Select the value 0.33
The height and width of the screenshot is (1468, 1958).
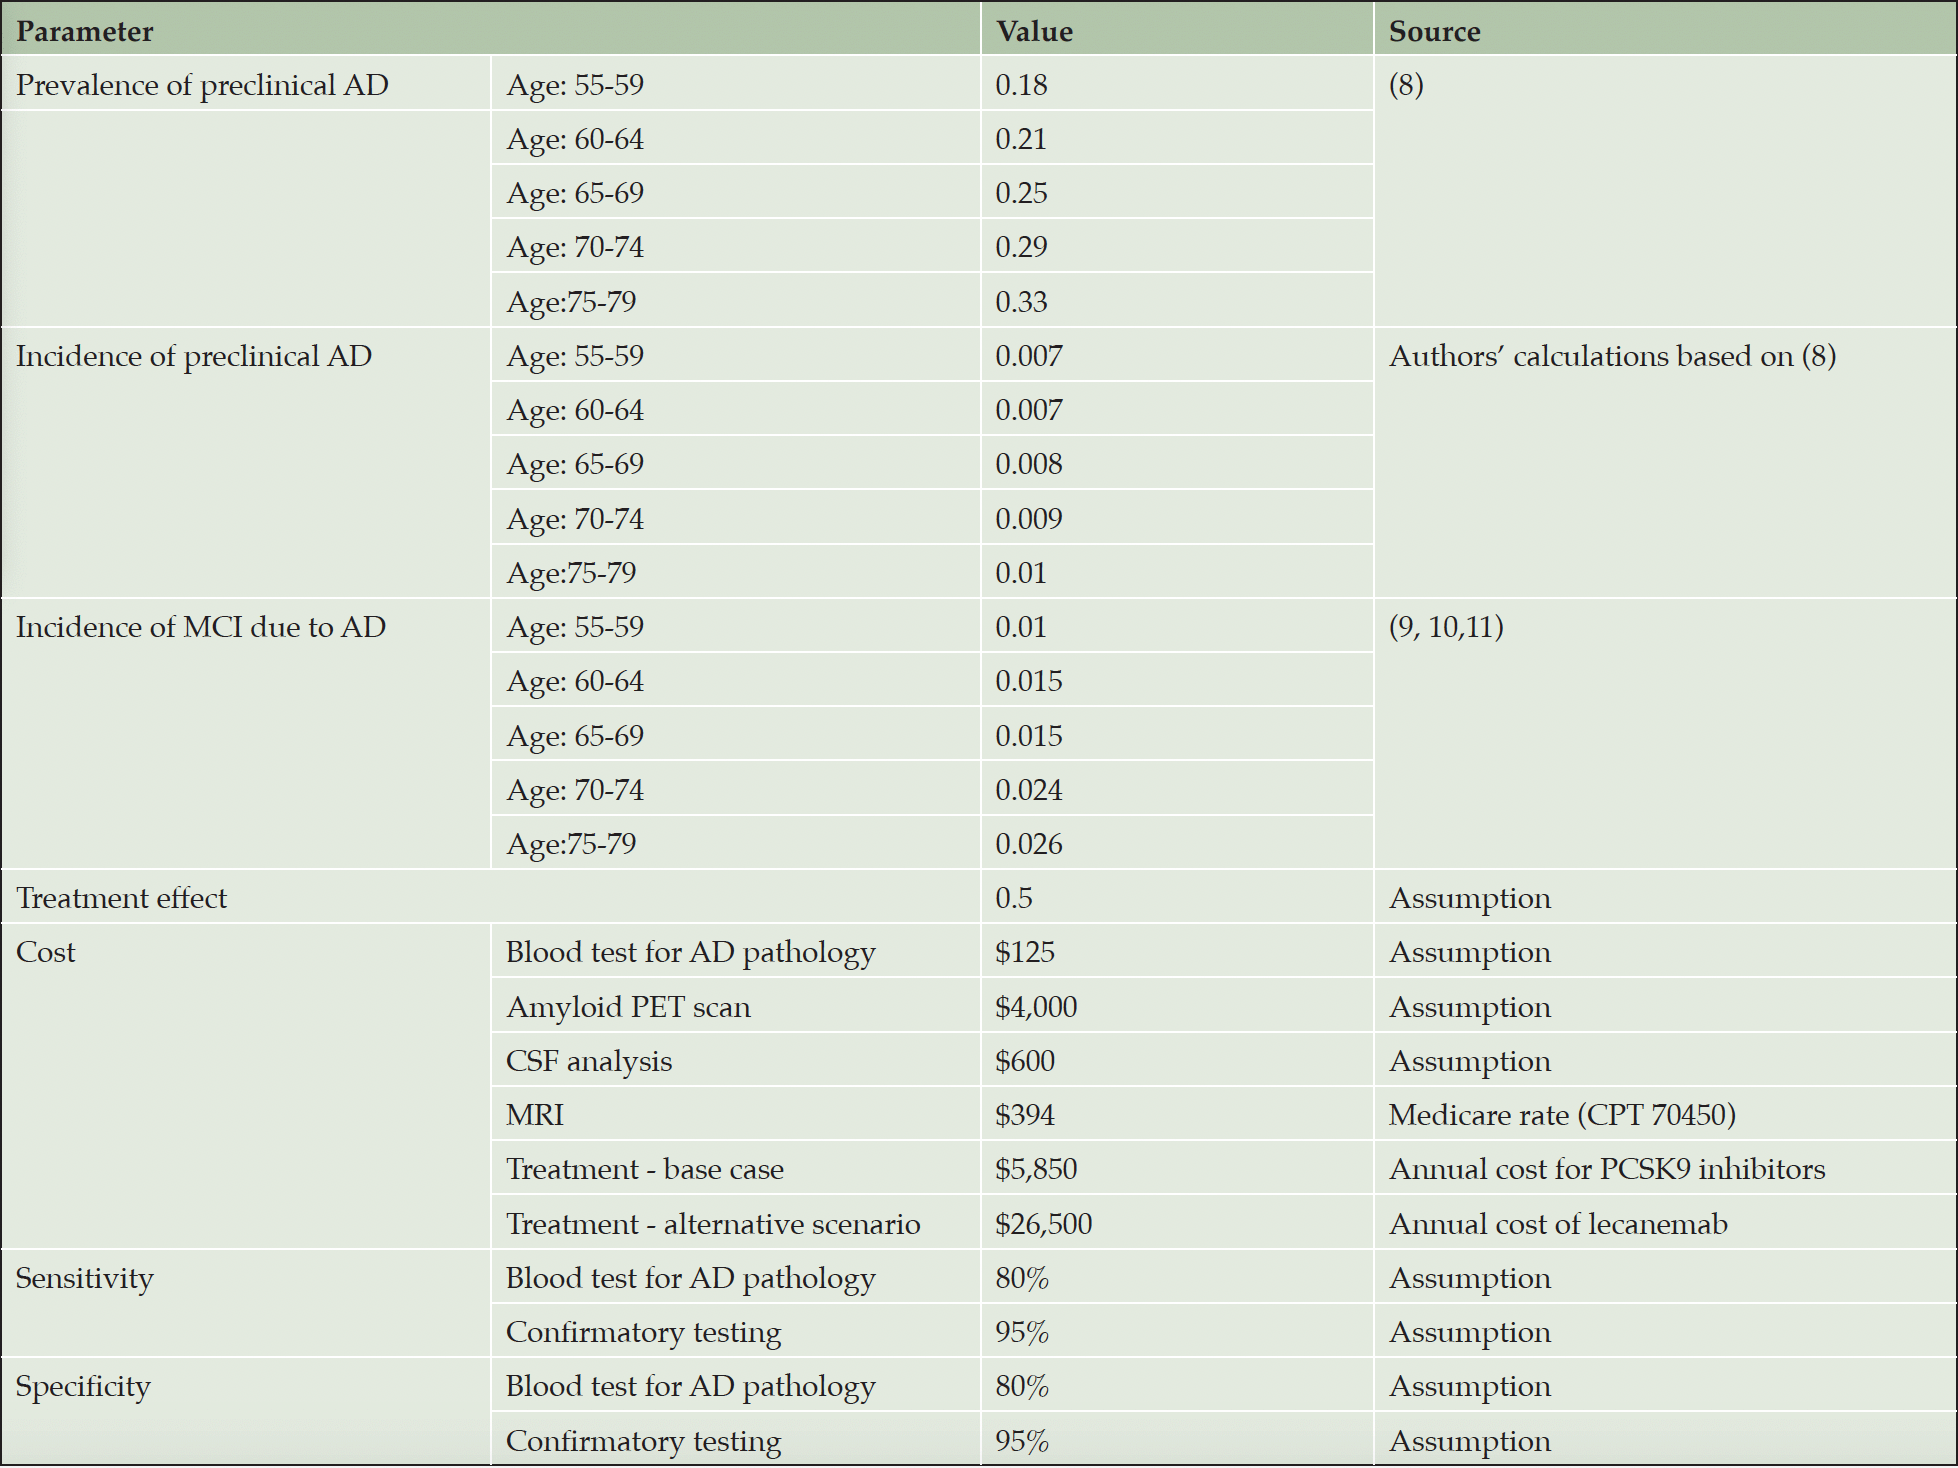pyautogui.click(x=1021, y=303)
